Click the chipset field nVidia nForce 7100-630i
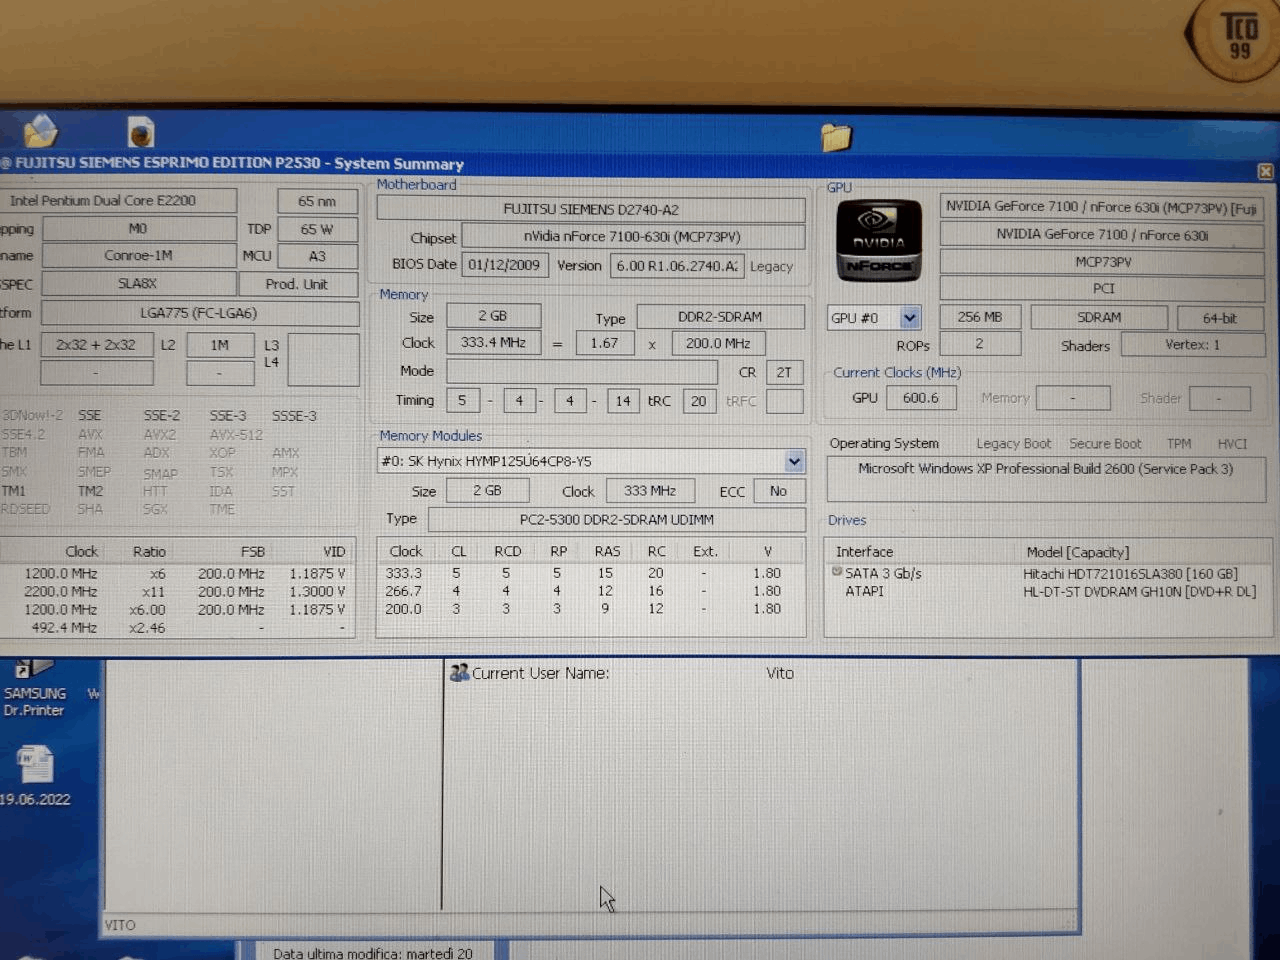The width and height of the screenshot is (1280, 960). tap(633, 237)
